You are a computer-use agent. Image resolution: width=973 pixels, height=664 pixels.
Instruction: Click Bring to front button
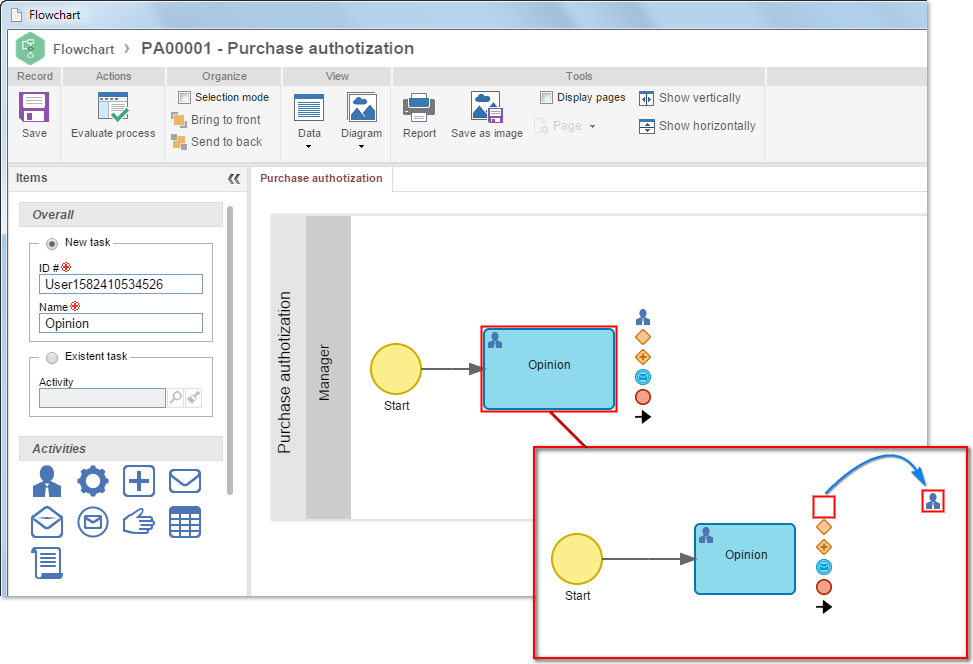coord(215,120)
